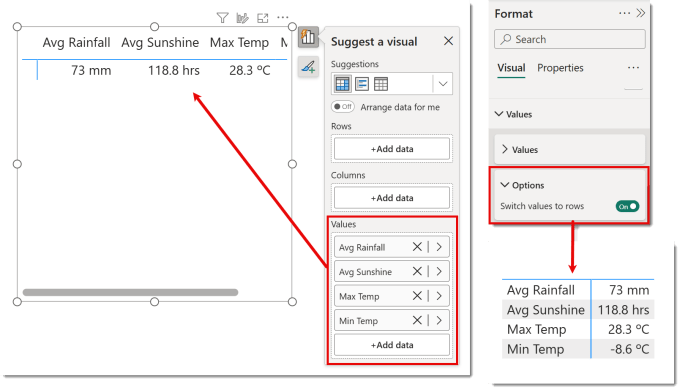Click the 118.8 hrs cell in the visual
Image resolution: width=680 pixels, height=390 pixels.
click(173, 70)
